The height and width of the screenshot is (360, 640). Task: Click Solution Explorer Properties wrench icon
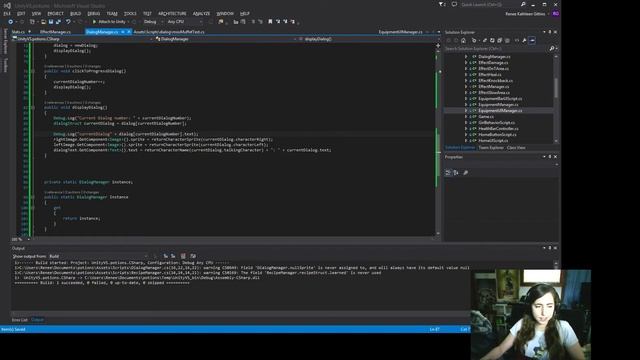pyautogui.click(x=524, y=40)
